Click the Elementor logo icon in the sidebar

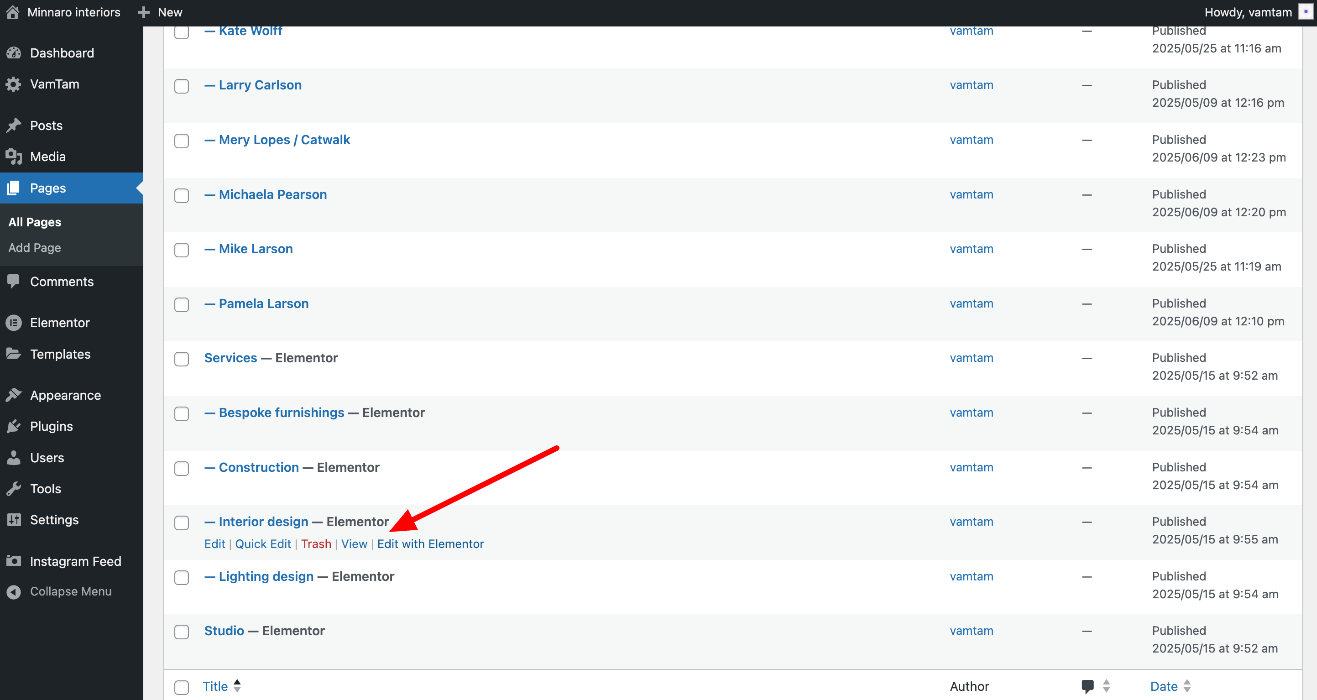[x=13, y=323]
